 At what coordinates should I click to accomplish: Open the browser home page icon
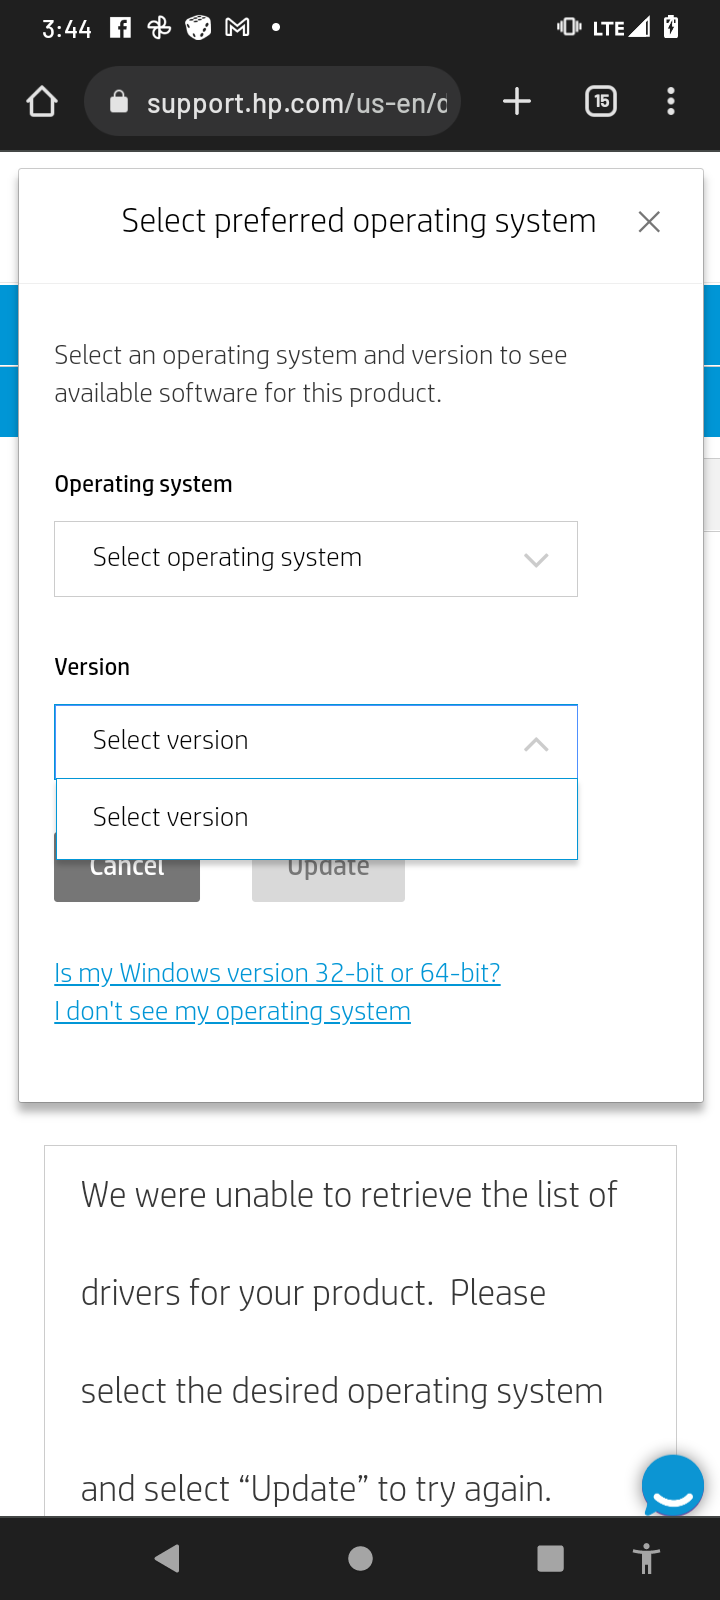(x=42, y=101)
